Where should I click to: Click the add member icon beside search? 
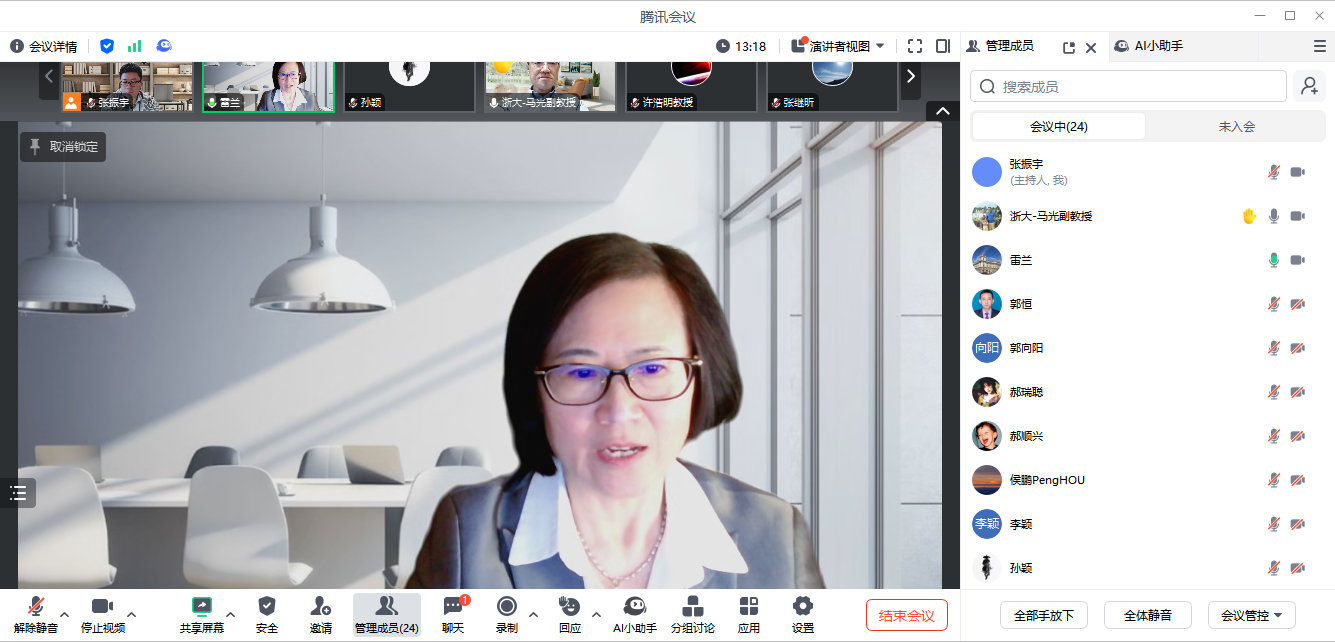[1309, 87]
